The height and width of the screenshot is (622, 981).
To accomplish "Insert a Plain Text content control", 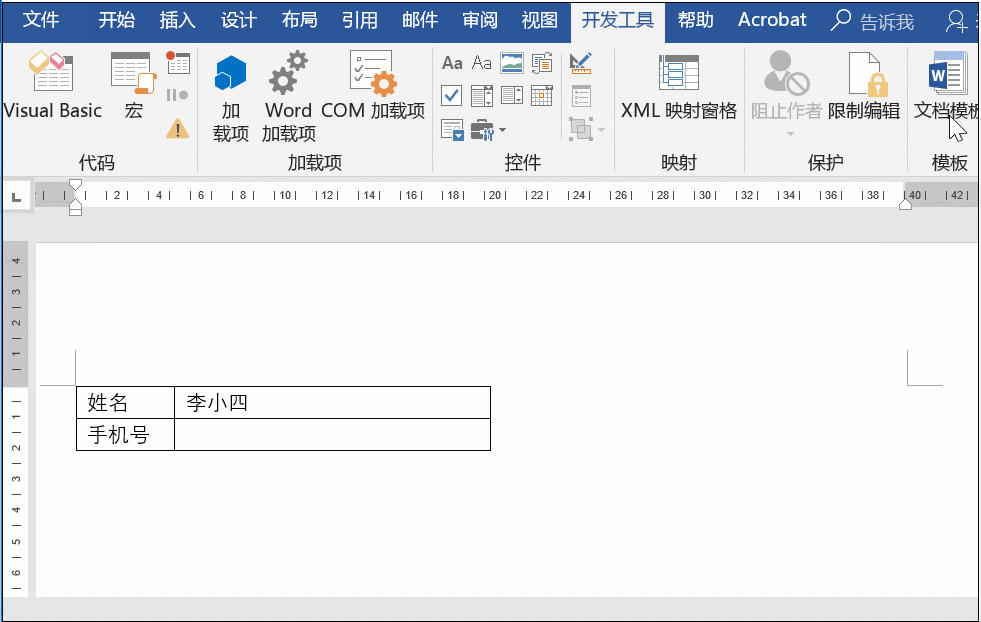I will (x=480, y=62).
